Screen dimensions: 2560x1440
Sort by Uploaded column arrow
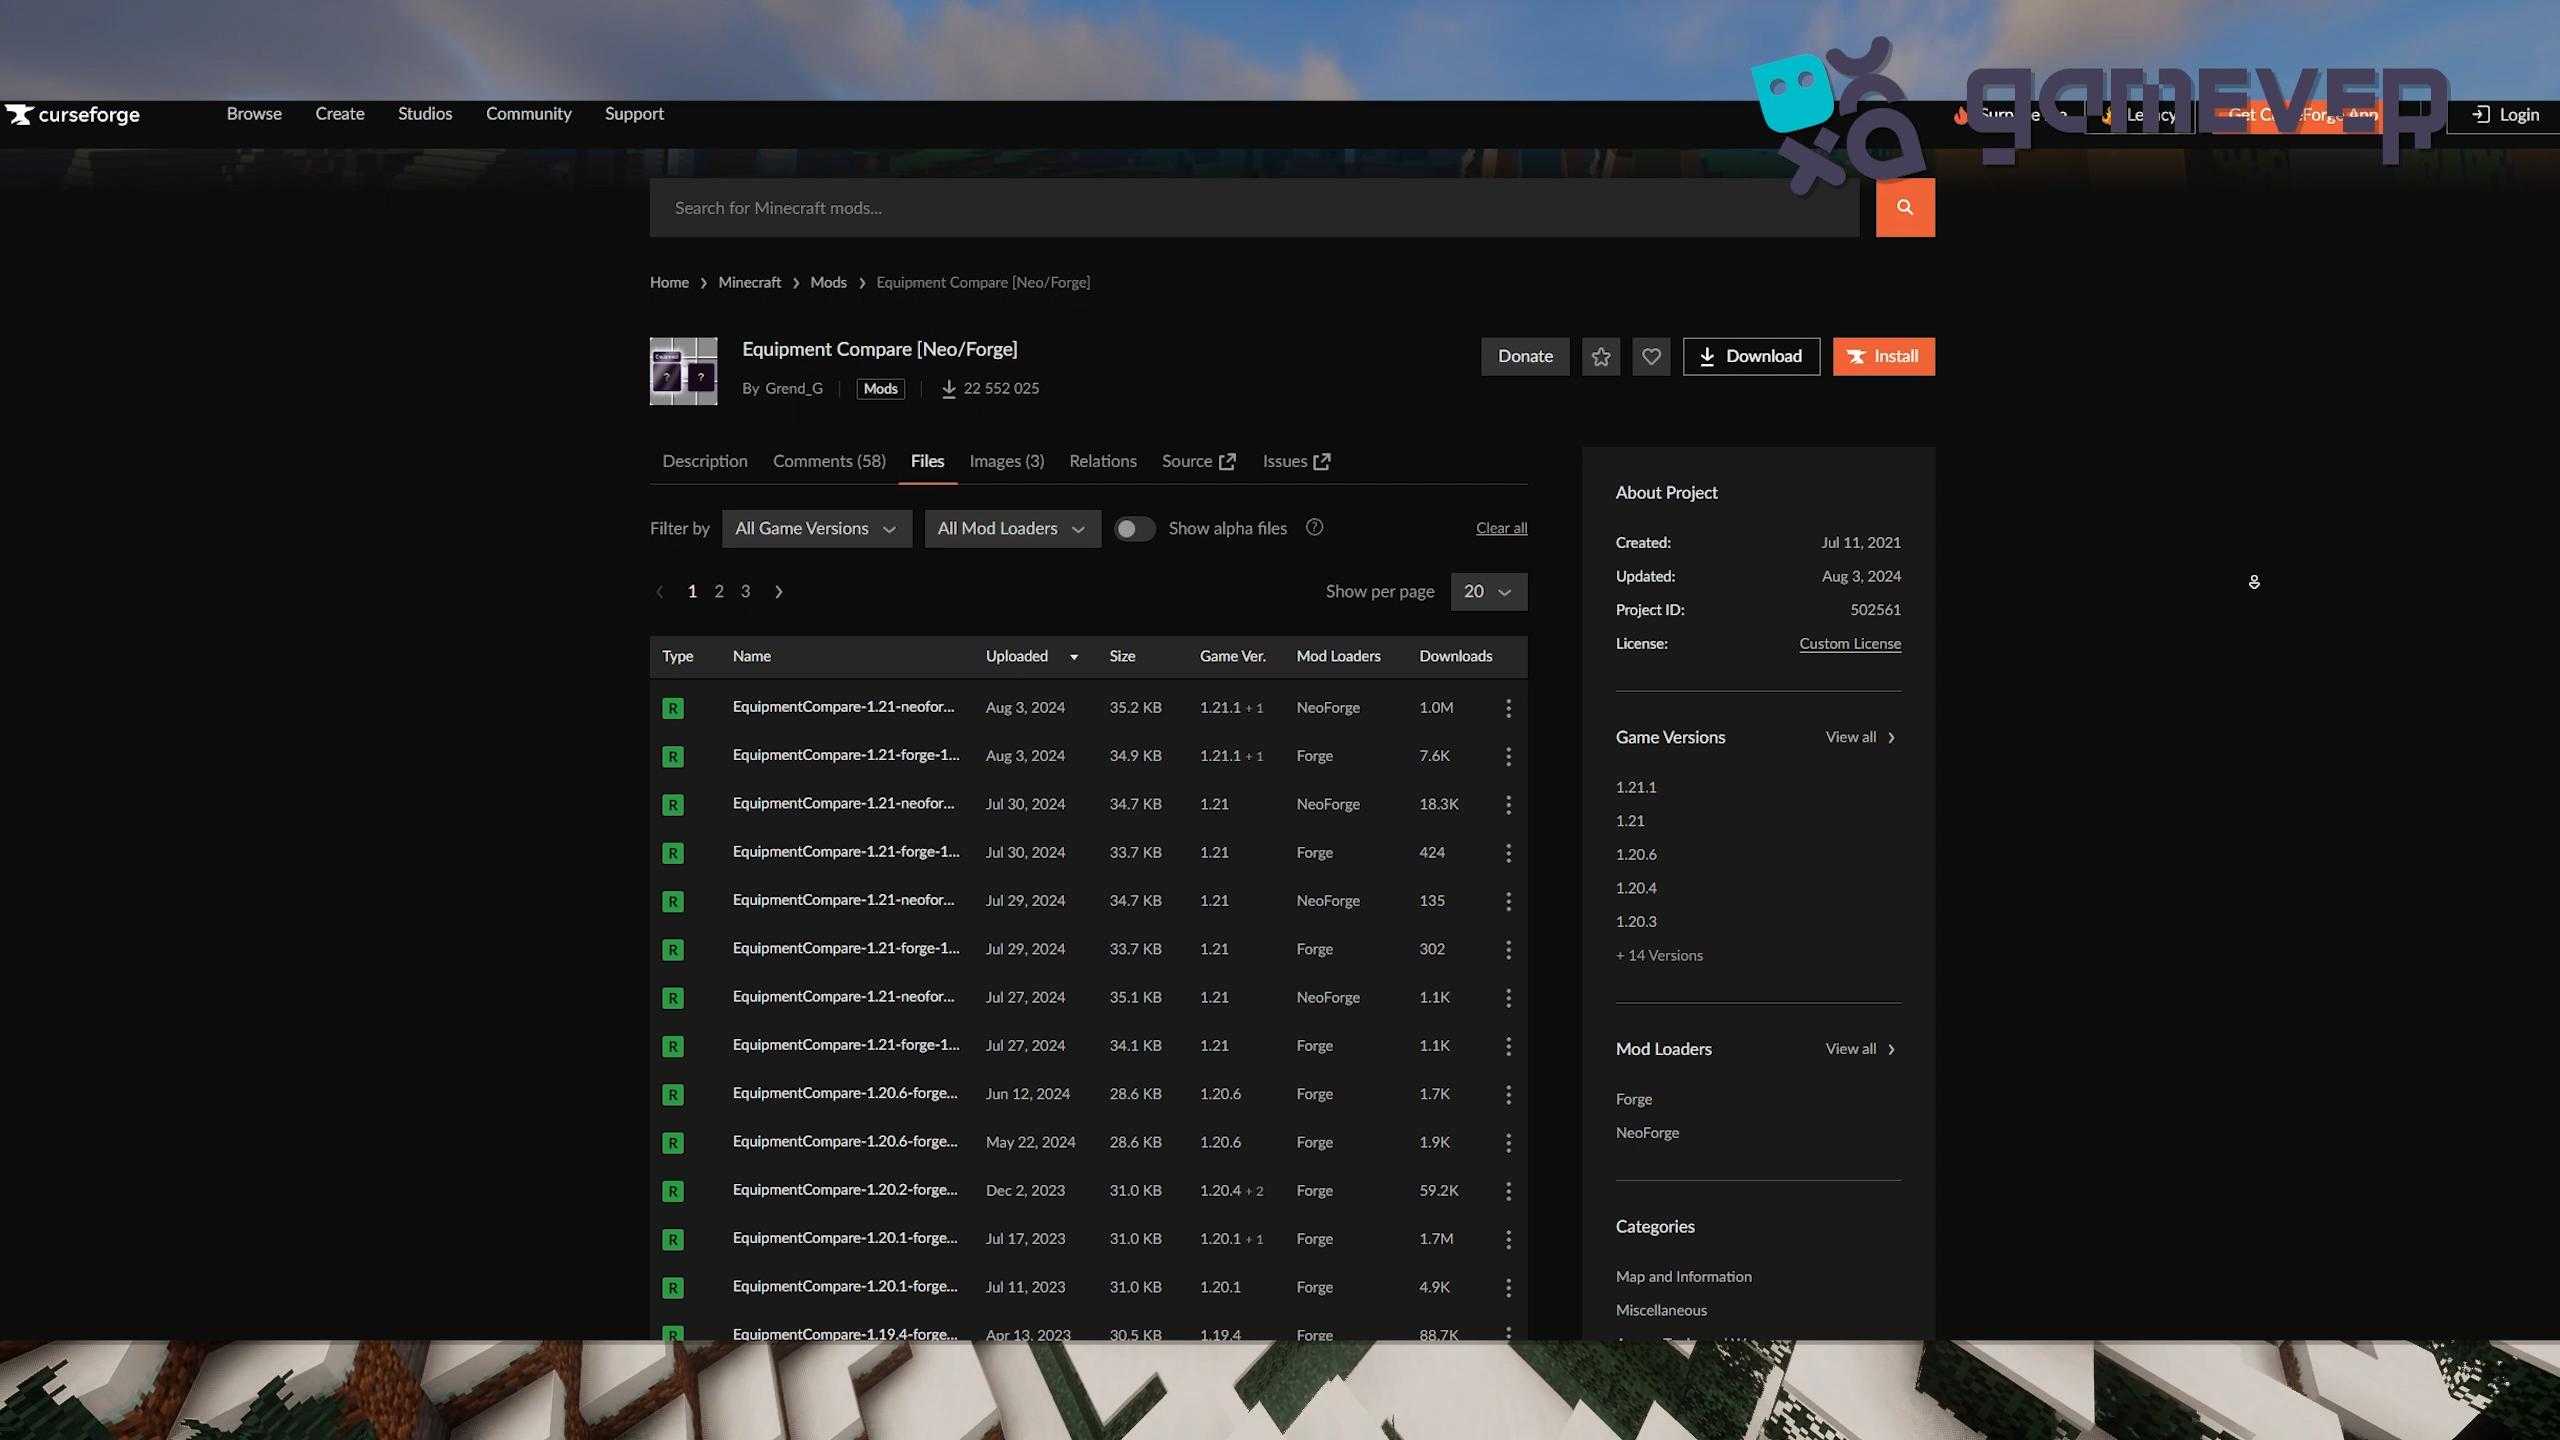pyautogui.click(x=1073, y=657)
